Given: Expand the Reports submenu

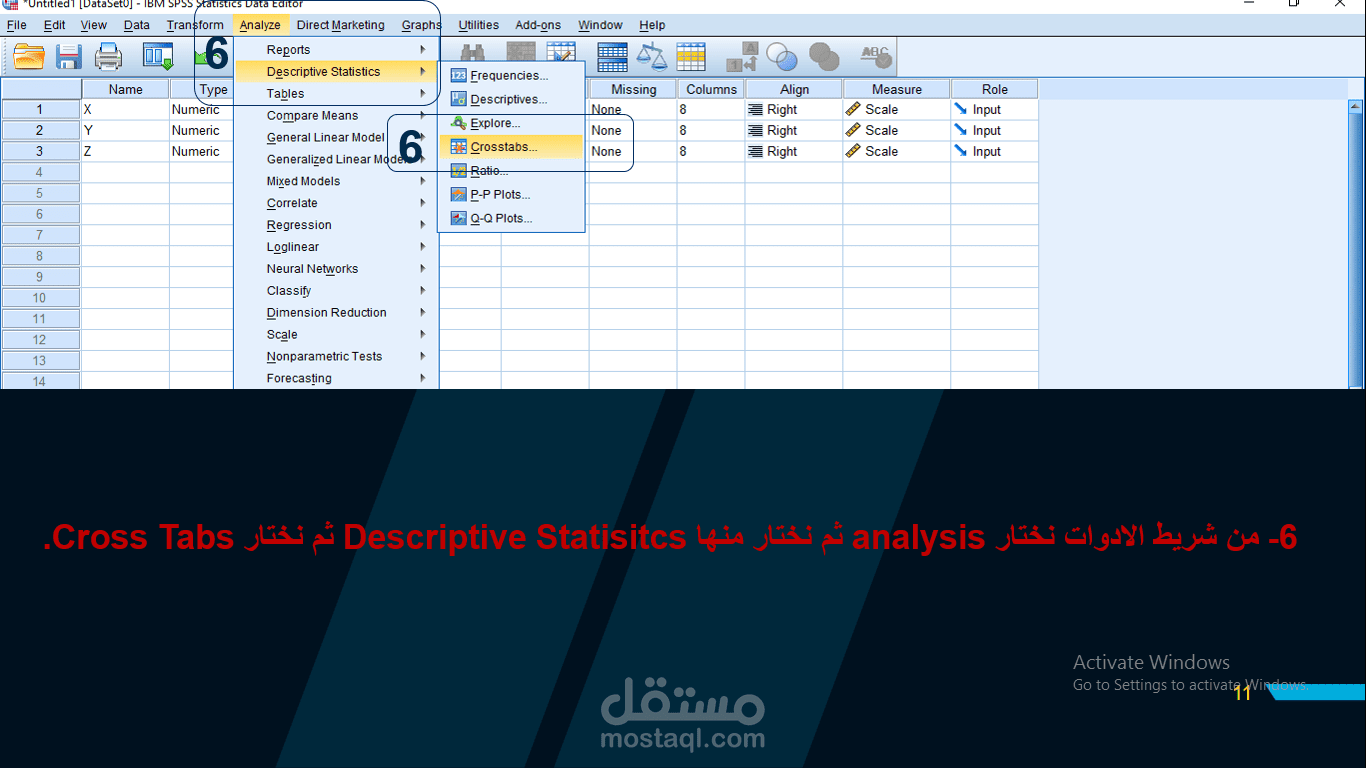Looking at the screenshot, I should coord(336,50).
